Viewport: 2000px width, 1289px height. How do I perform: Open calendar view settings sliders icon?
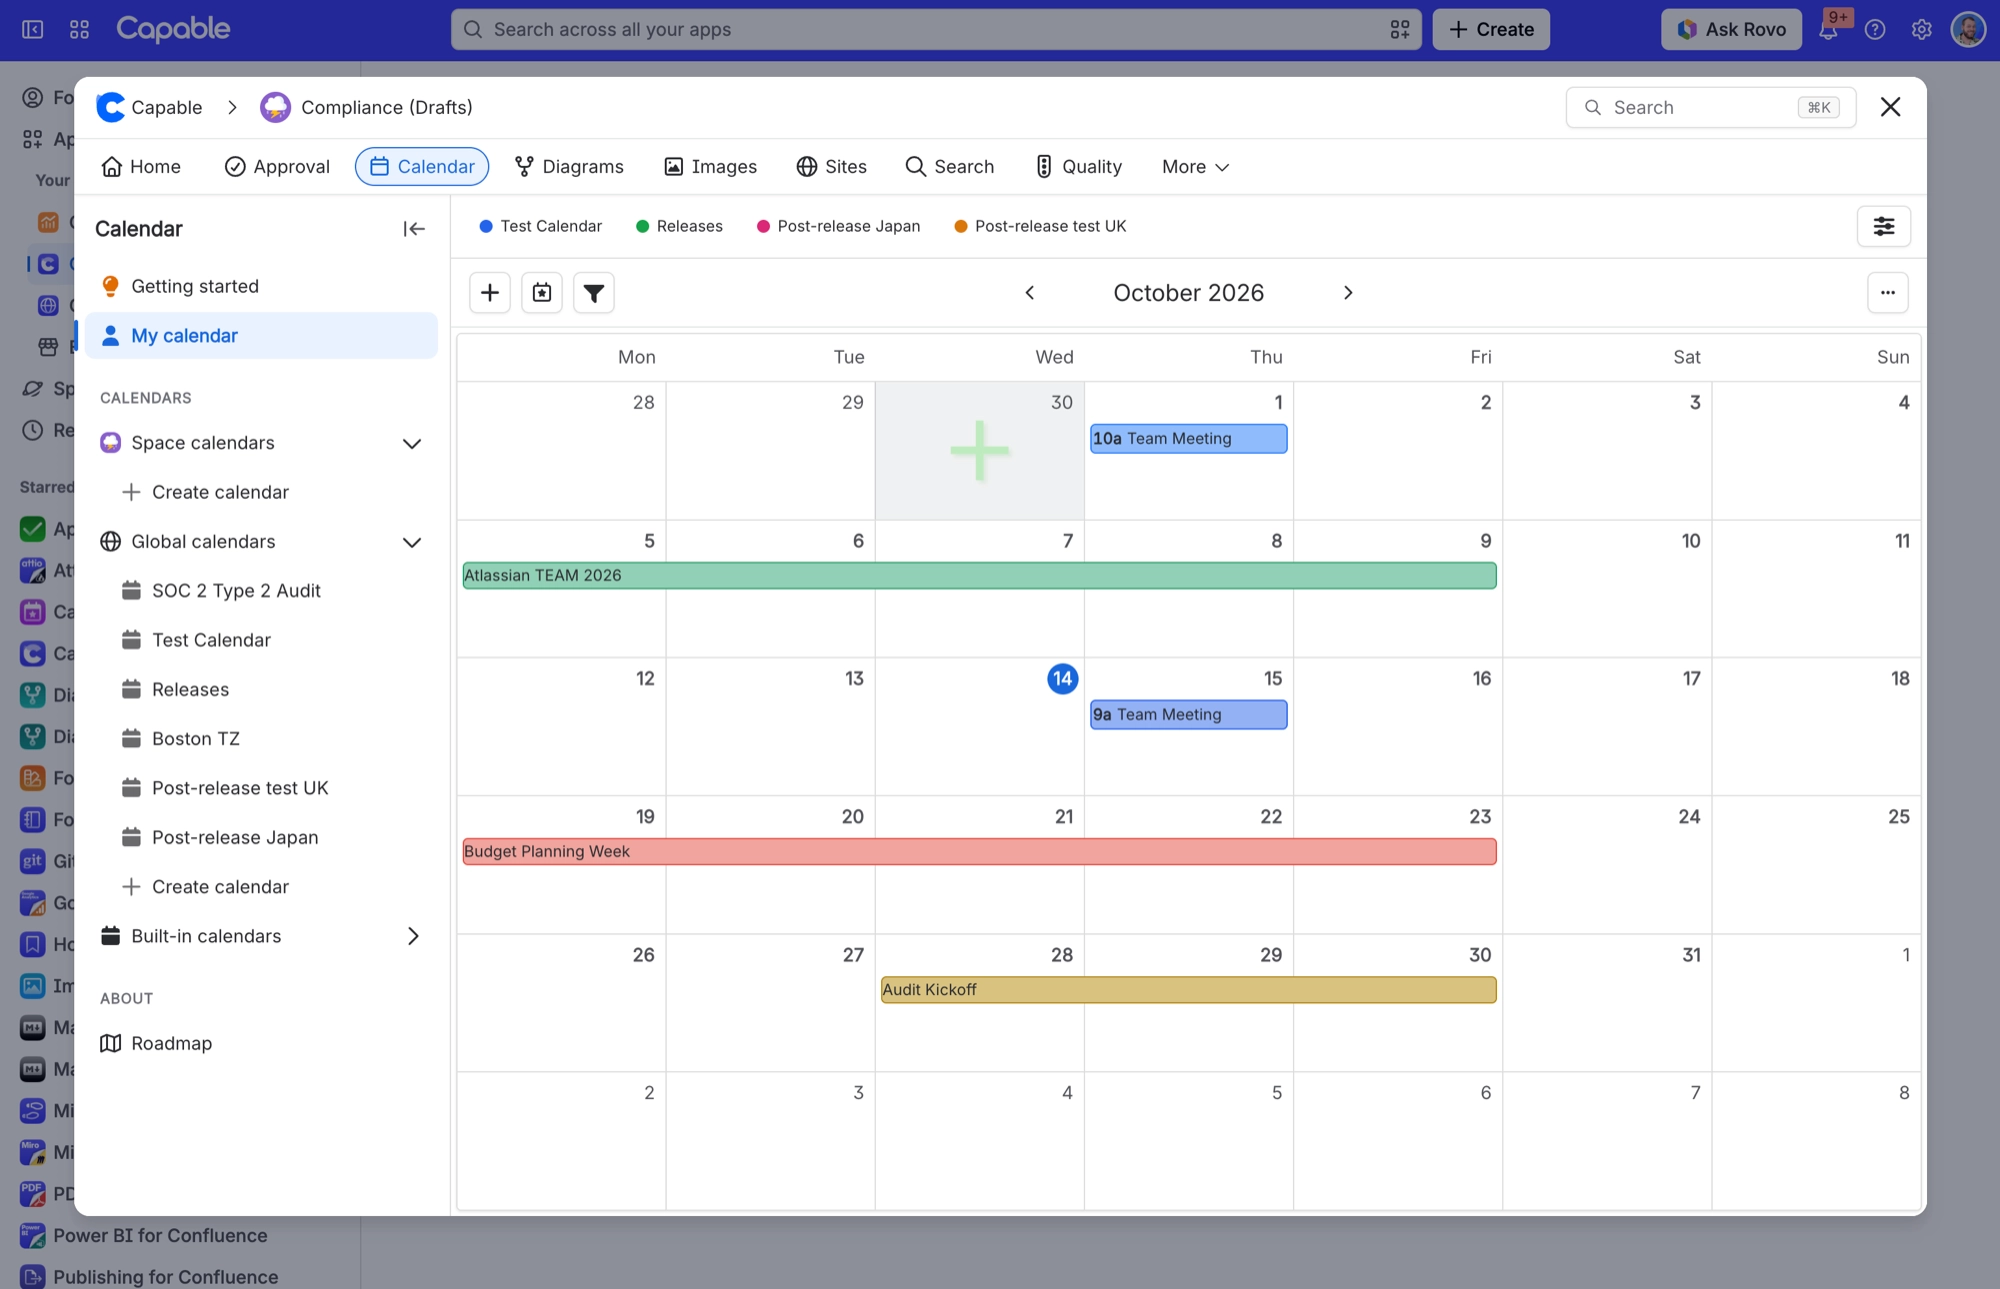[1884, 226]
